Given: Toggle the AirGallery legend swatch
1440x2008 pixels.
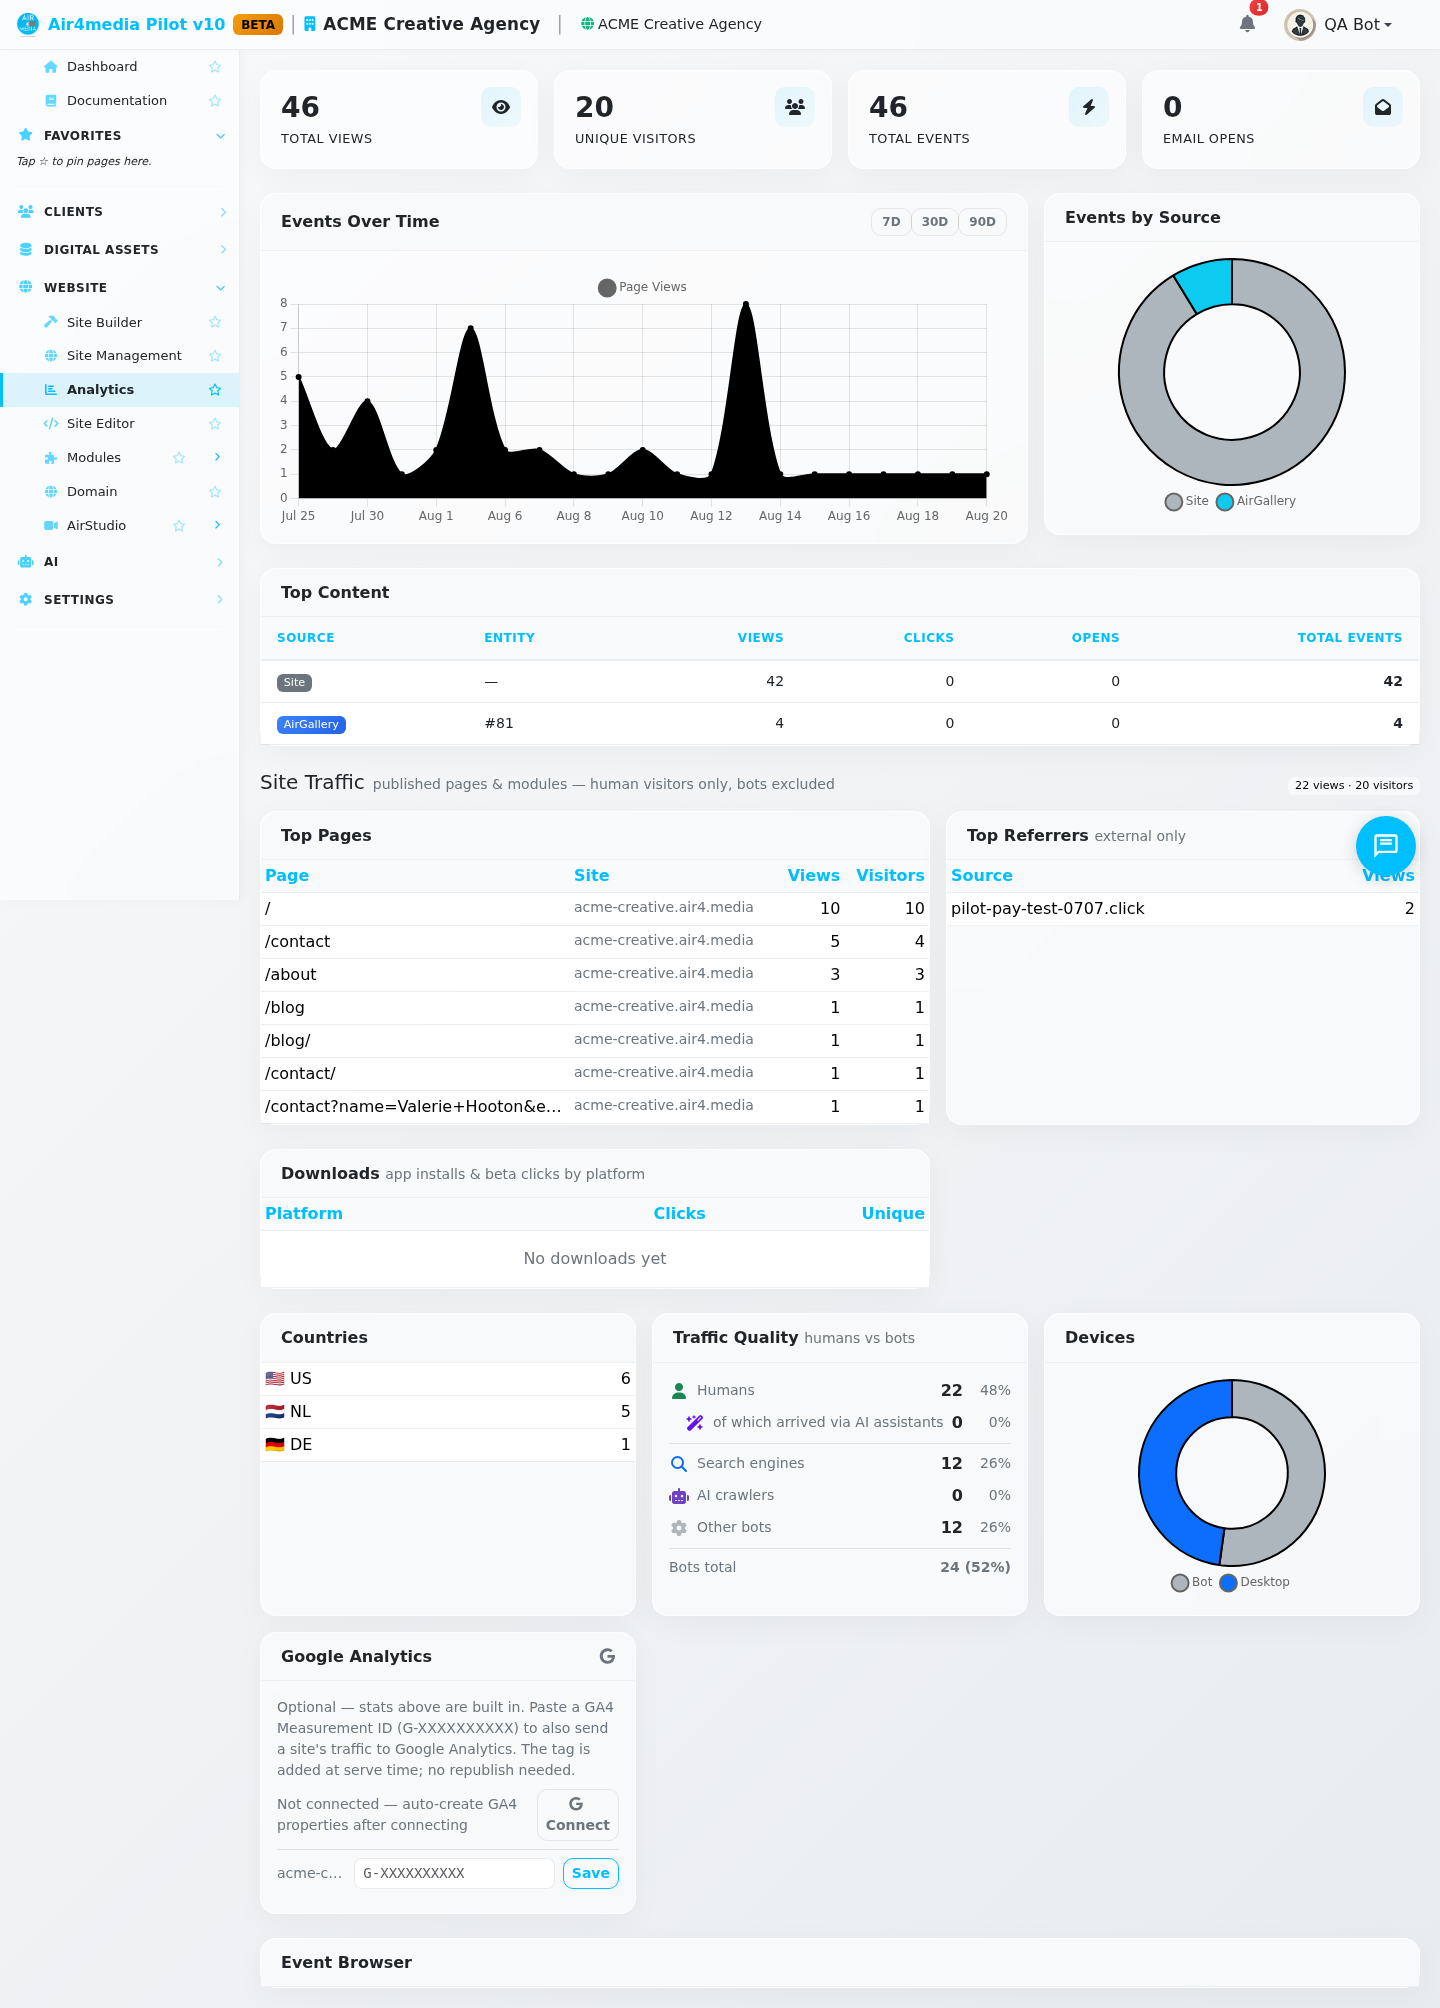Looking at the screenshot, I should (1225, 502).
